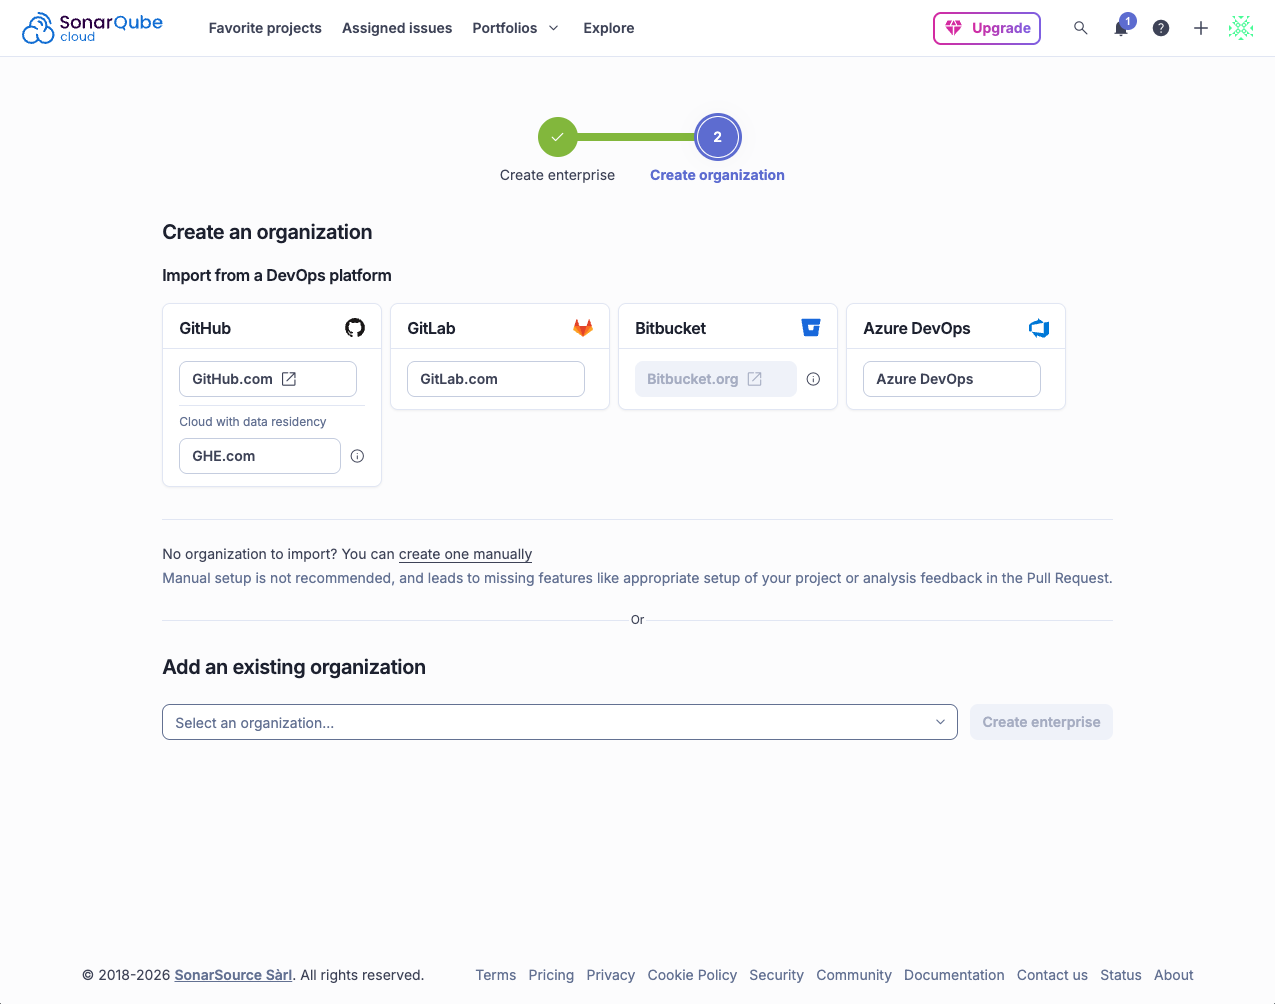Open the Explore menu item
Viewport: 1275px width, 1004px height.
[x=609, y=28]
